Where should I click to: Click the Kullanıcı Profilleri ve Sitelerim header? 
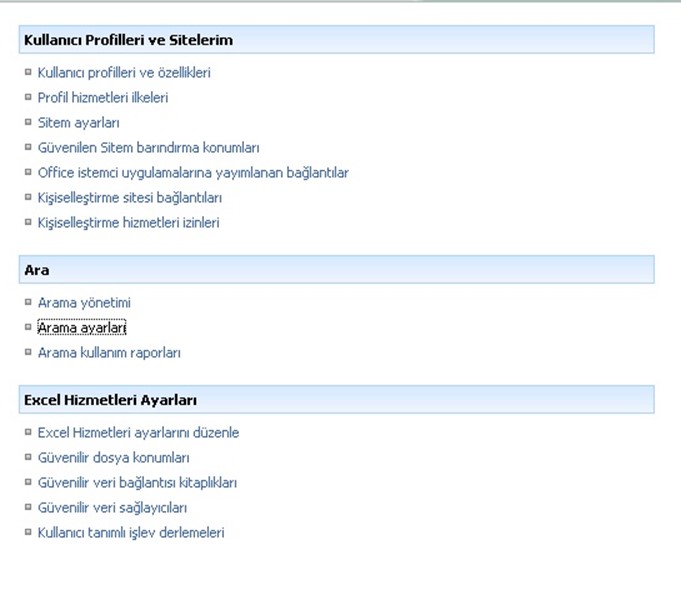click(x=127, y=40)
